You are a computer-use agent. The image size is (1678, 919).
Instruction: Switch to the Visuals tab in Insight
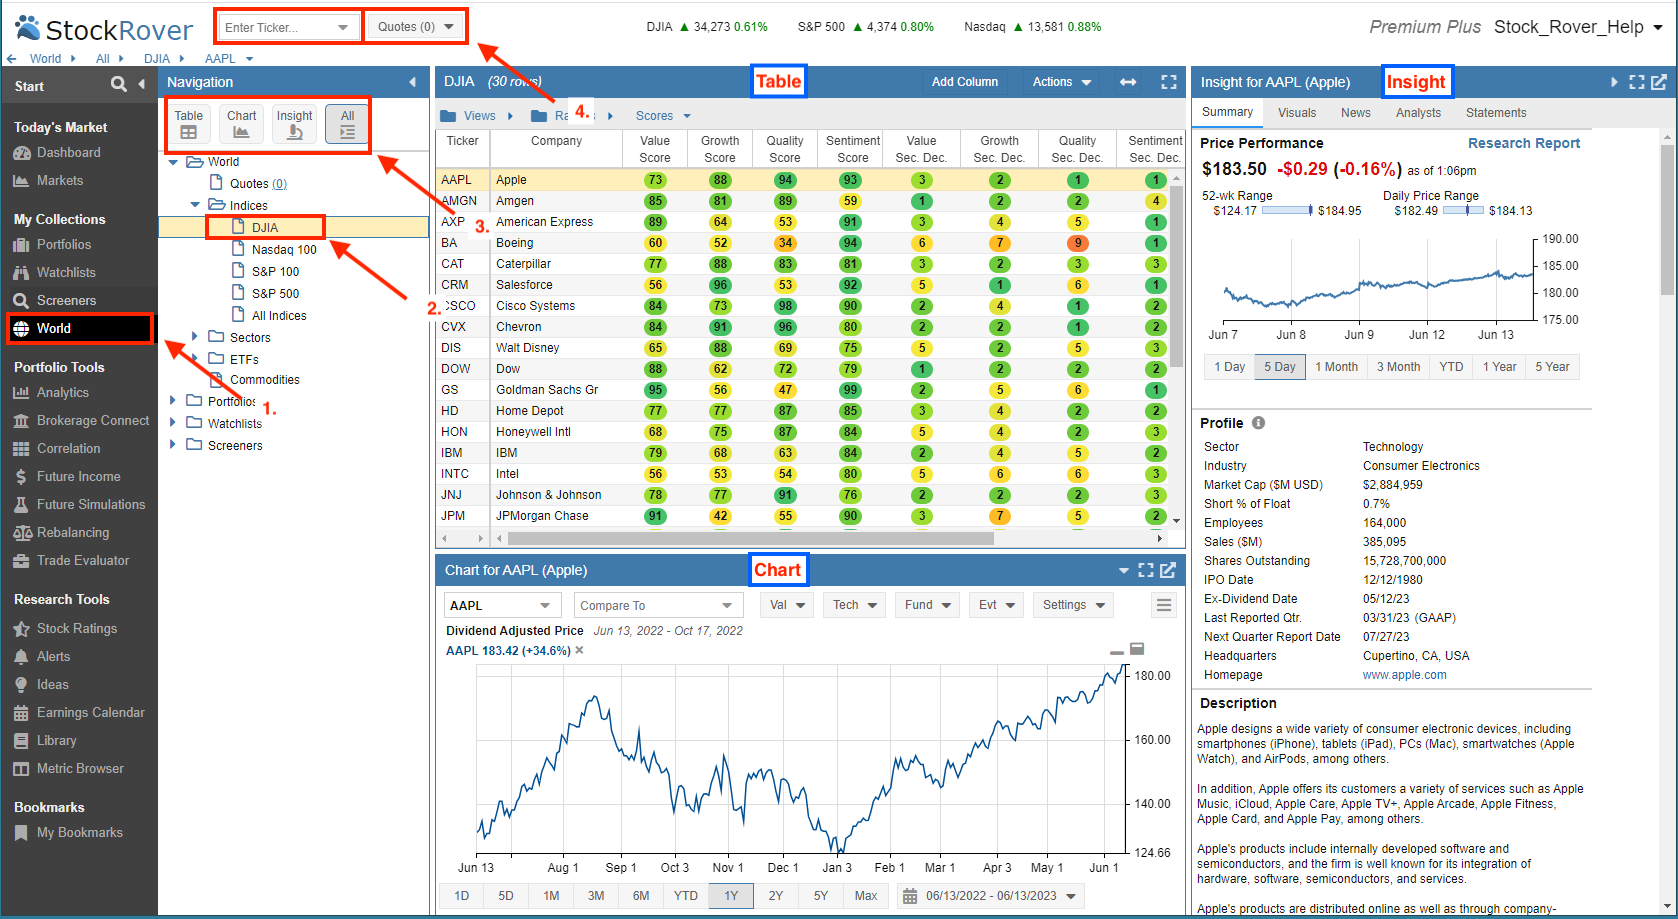1297,113
